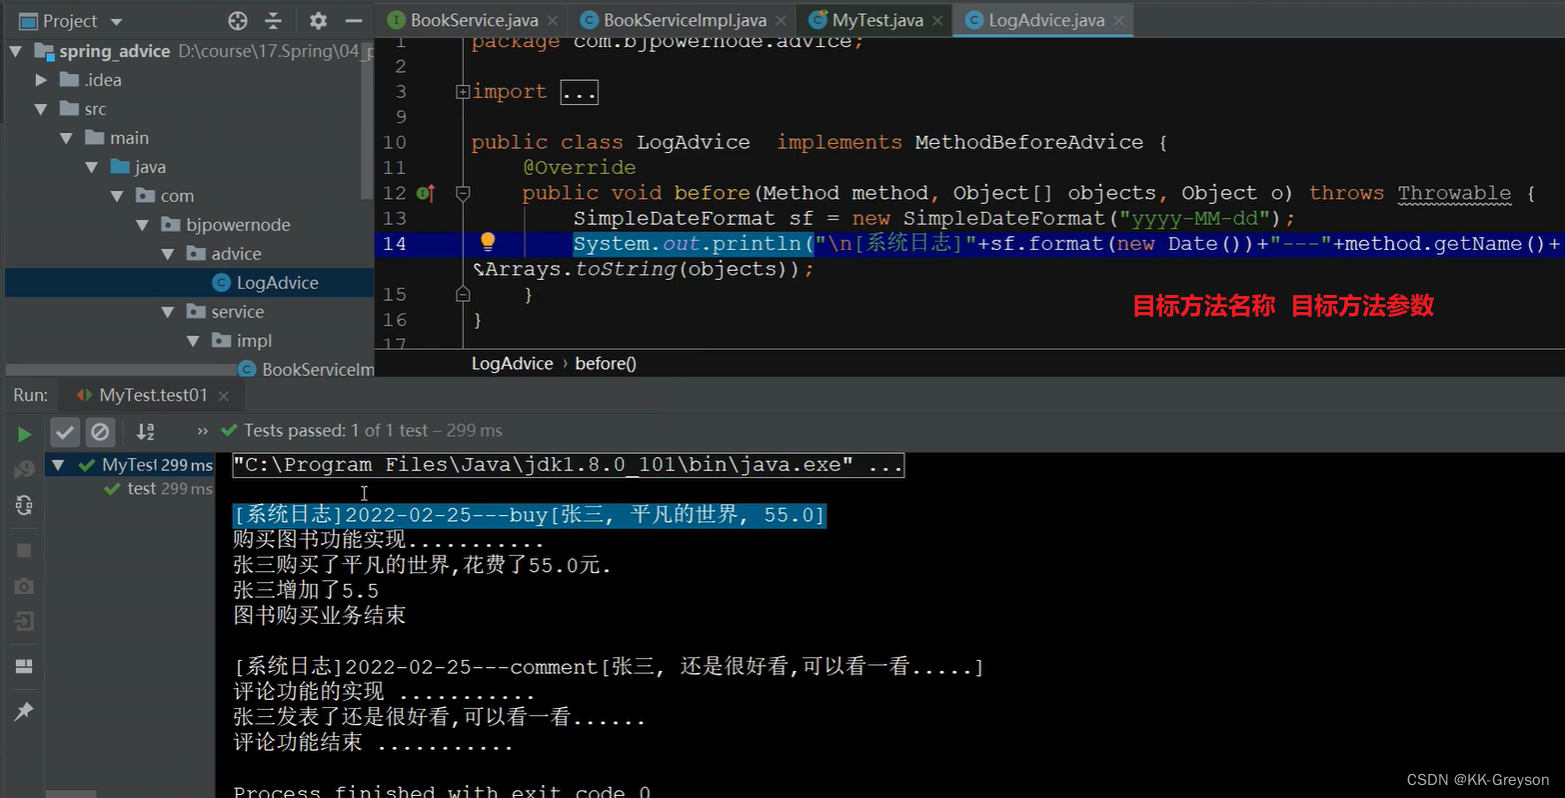Click the Rerun Failed Tests icon

tap(24, 469)
